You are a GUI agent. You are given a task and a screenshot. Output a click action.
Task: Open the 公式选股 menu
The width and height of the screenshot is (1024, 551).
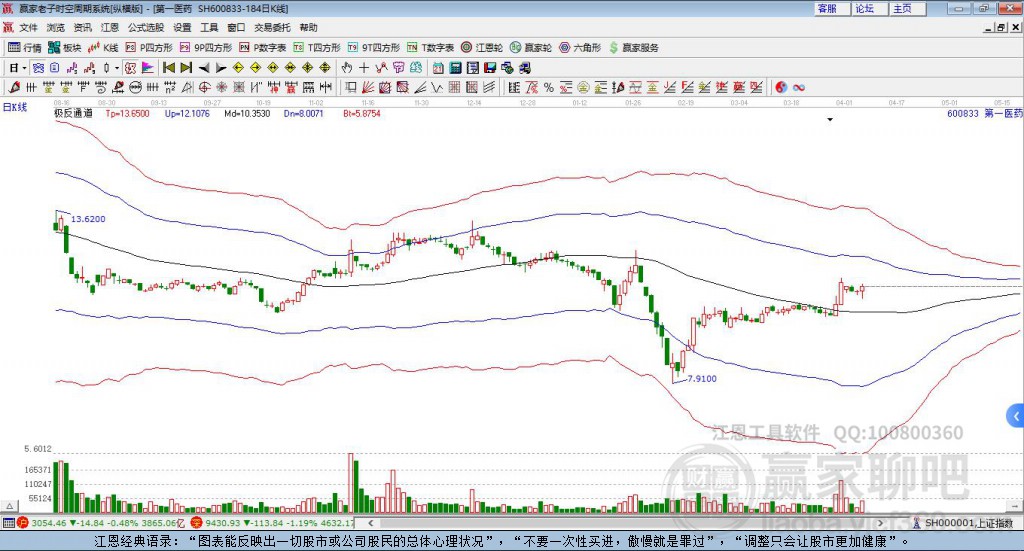[x=146, y=27]
